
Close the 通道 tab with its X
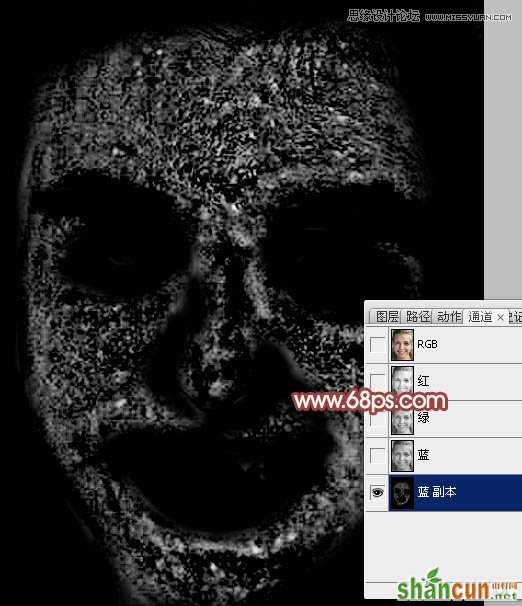click(500, 317)
